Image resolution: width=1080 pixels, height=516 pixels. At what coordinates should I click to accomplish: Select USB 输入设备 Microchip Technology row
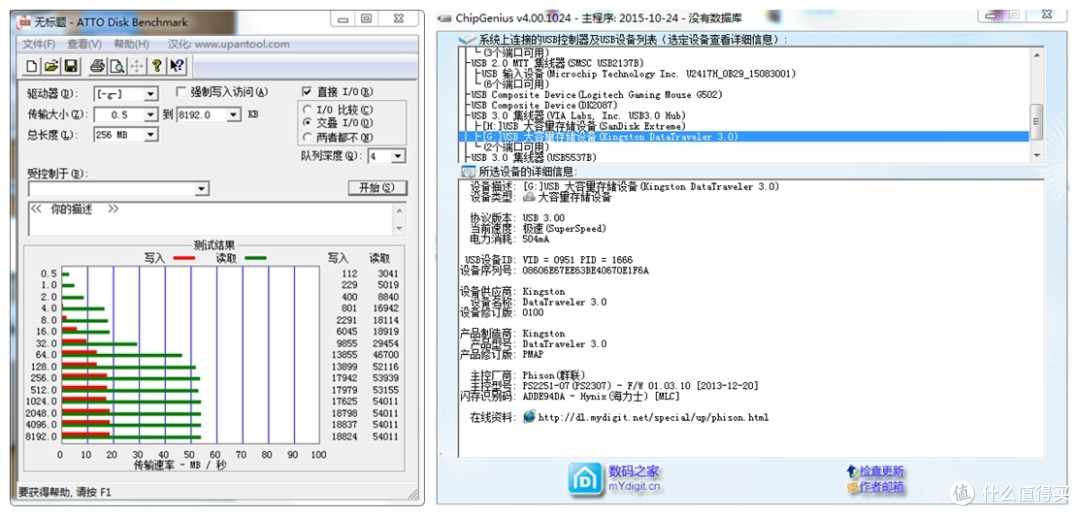[x=638, y=74]
